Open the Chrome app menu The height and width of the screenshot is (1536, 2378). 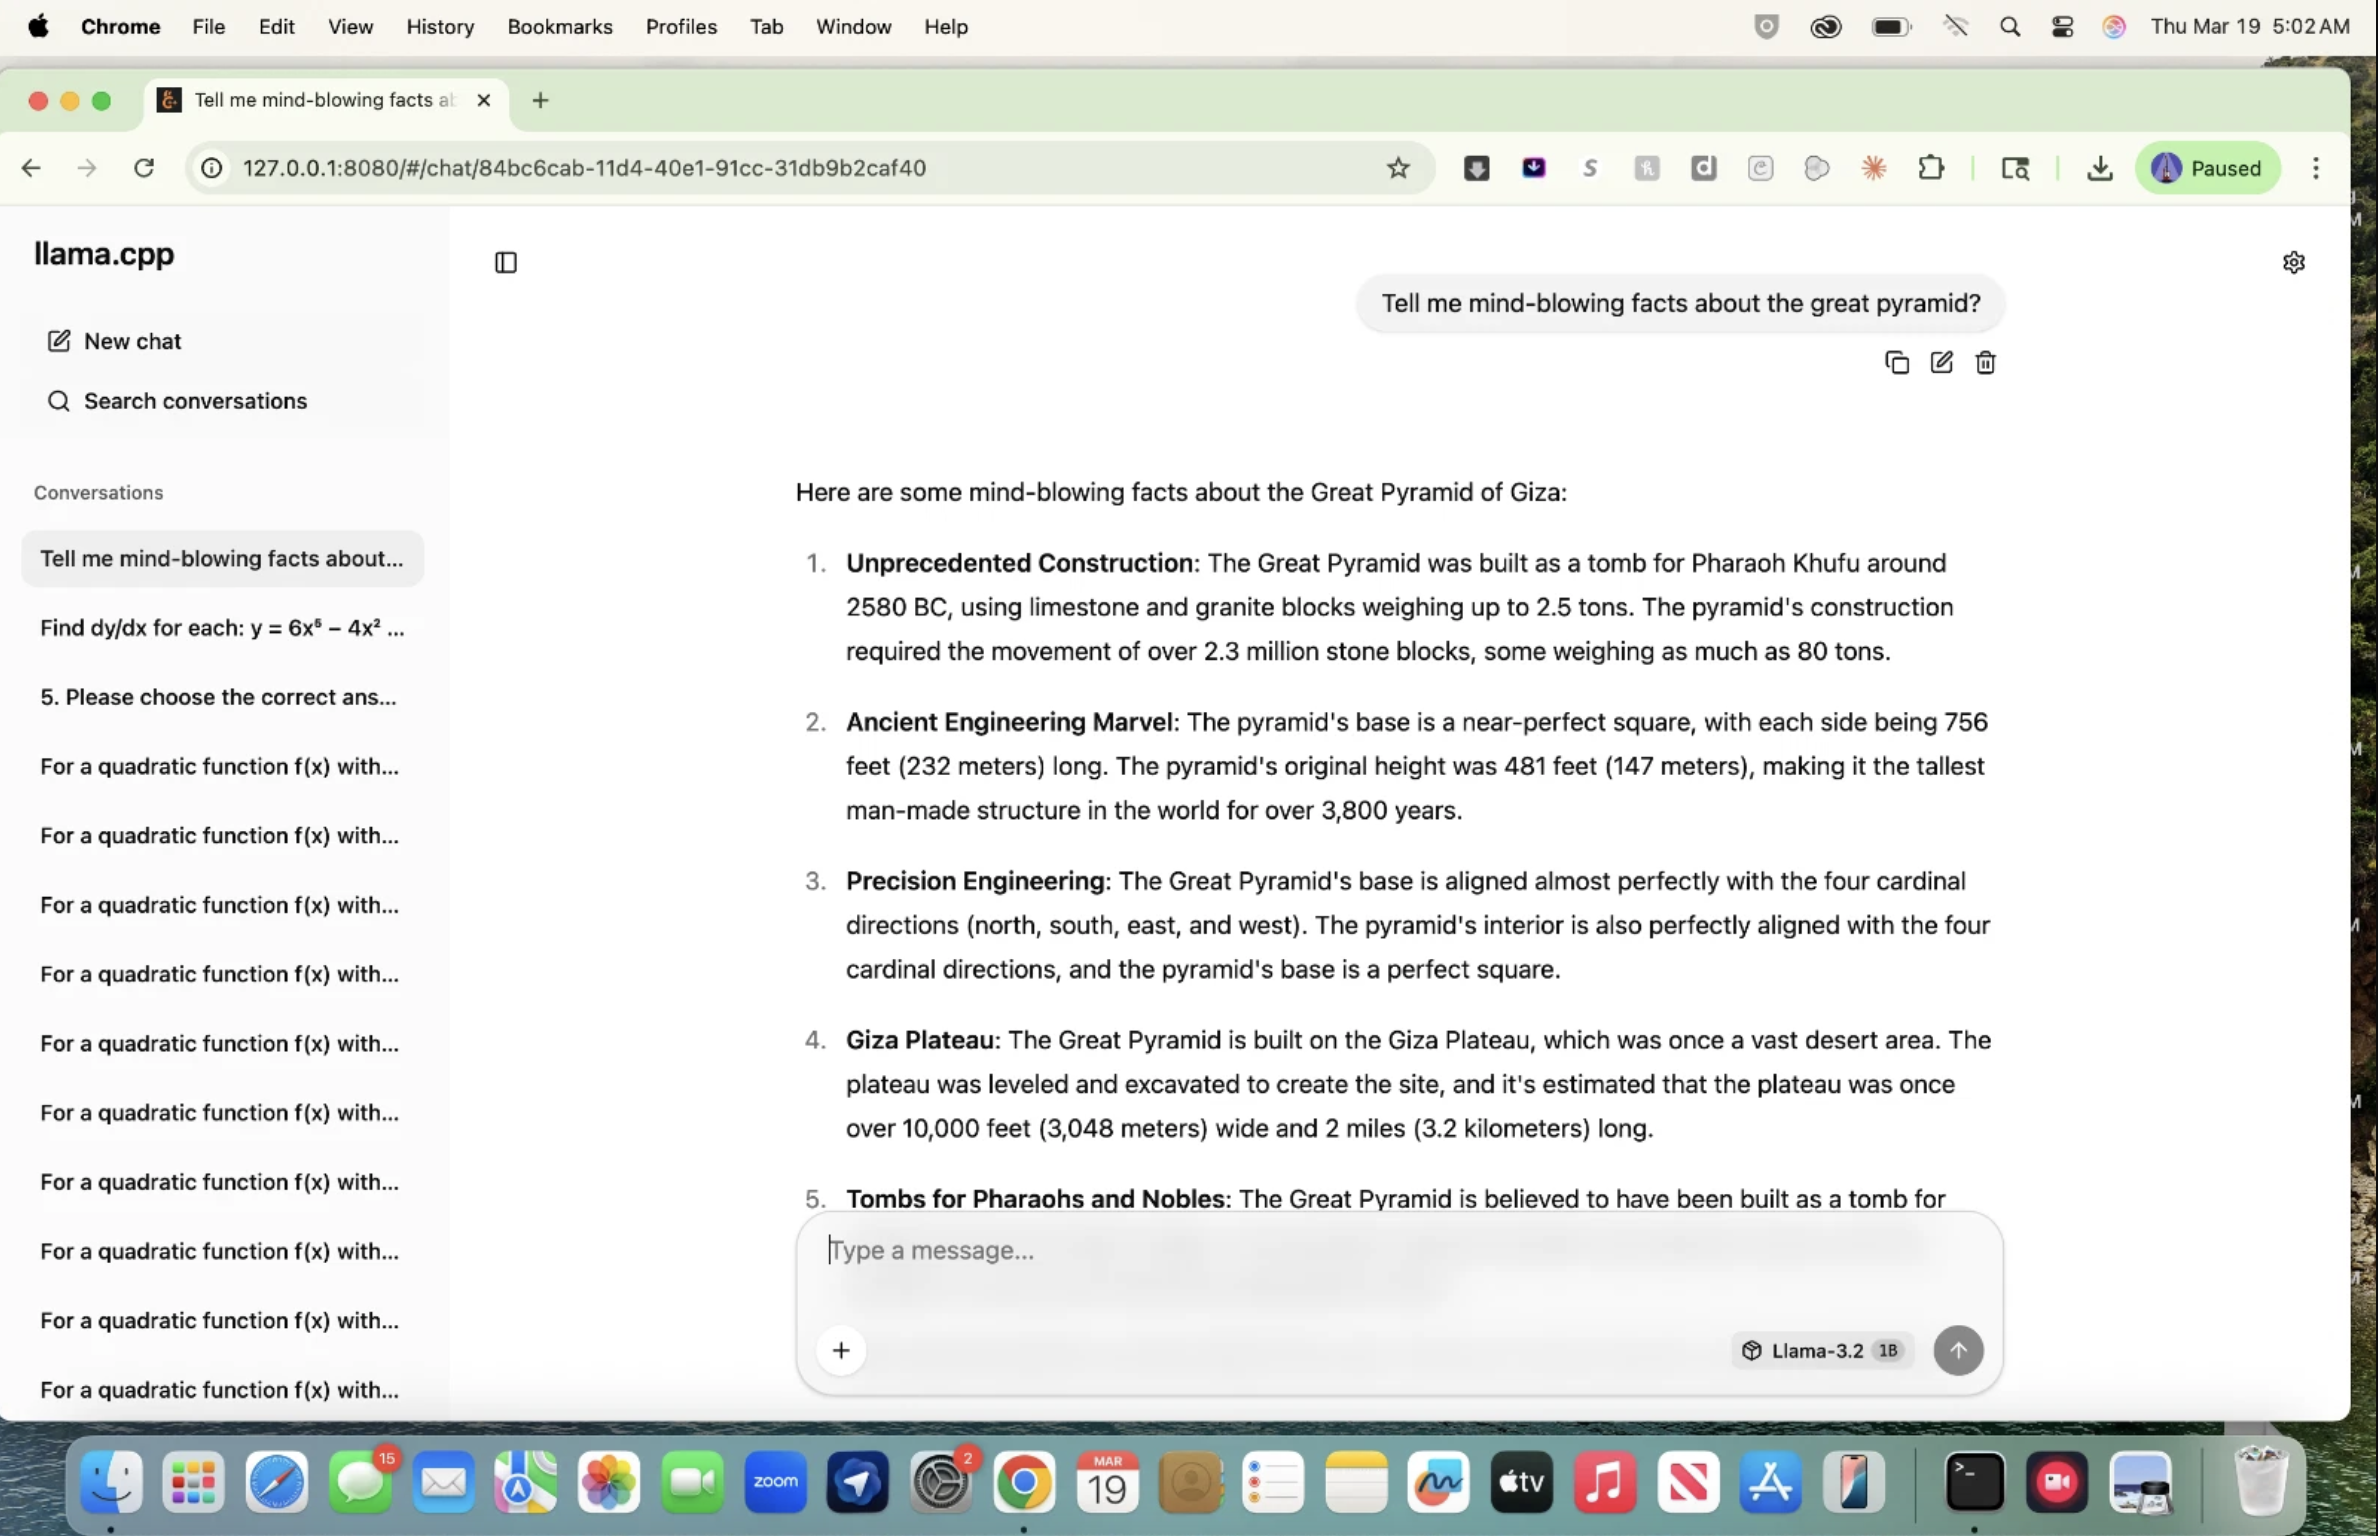(120, 27)
